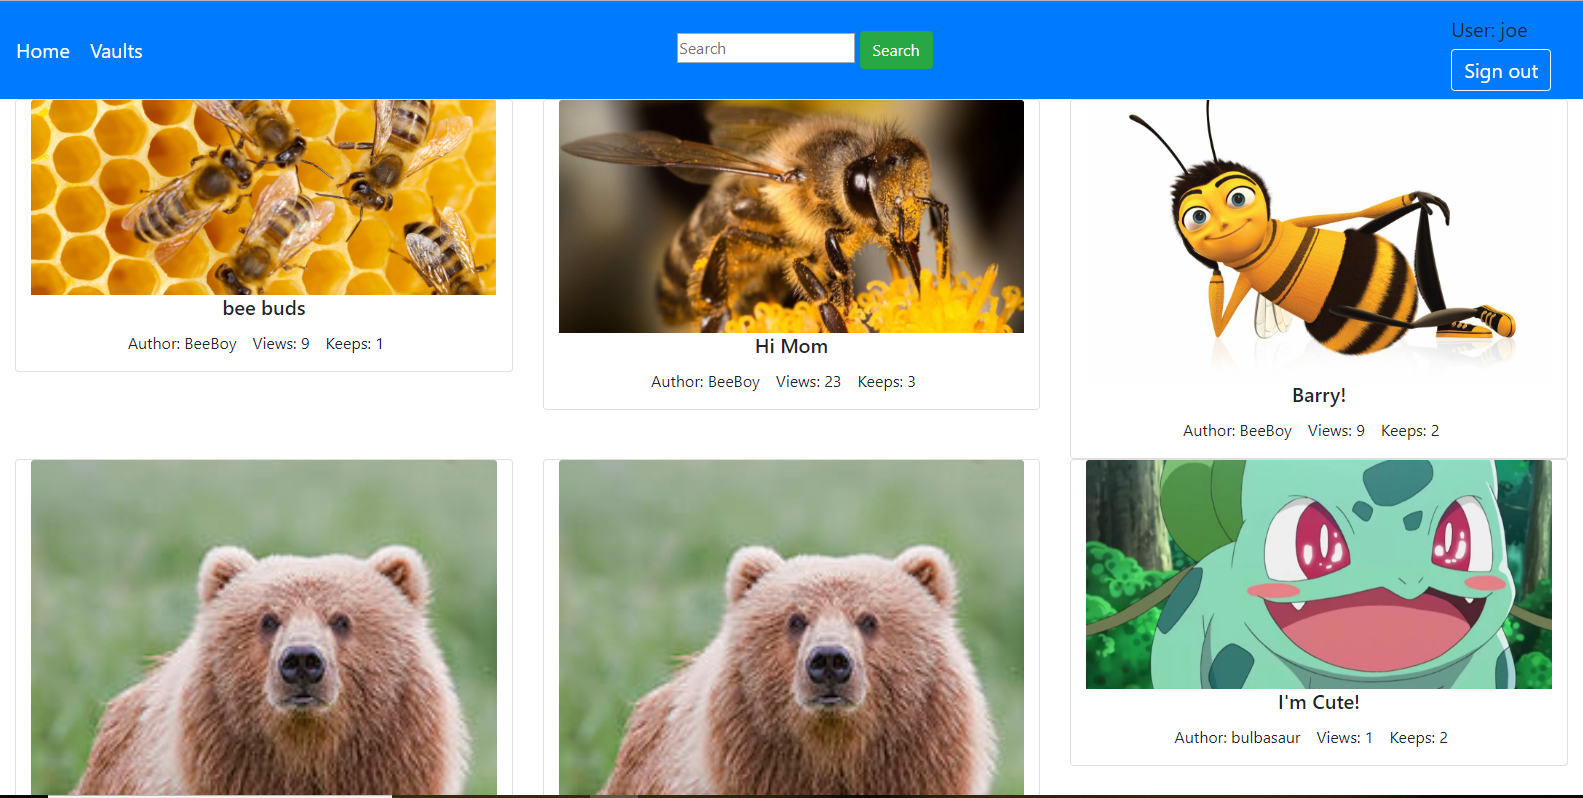Select the "Hi Mom" card title

point(791,346)
